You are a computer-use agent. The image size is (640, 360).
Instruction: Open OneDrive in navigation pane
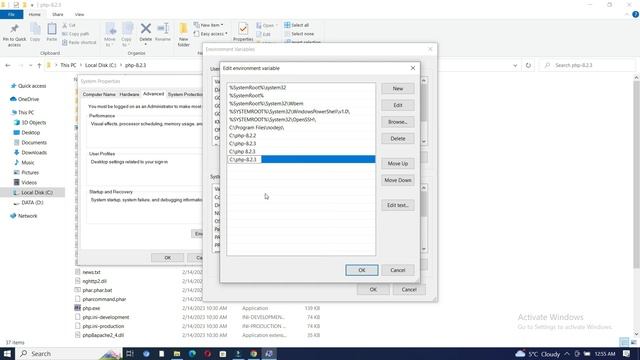[x=28, y=99]
